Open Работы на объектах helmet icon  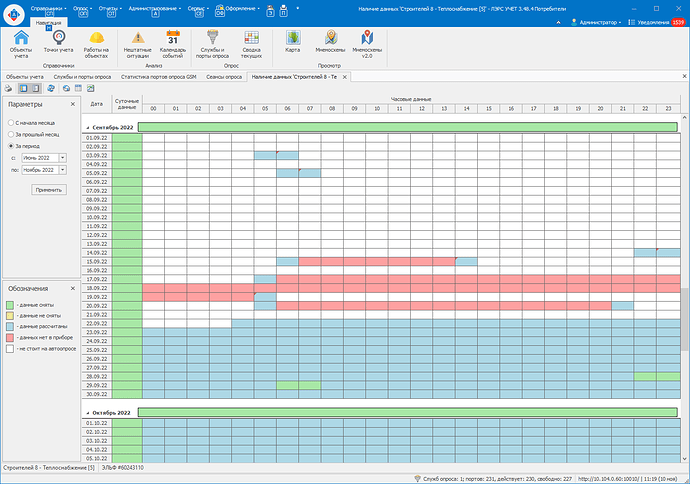pos(96,38)
